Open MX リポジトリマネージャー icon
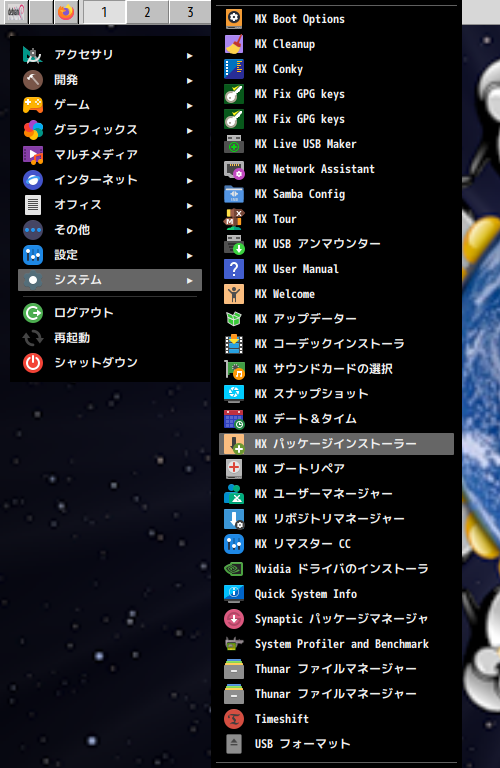This screenshot has width=500, height=768. (234, 518)
